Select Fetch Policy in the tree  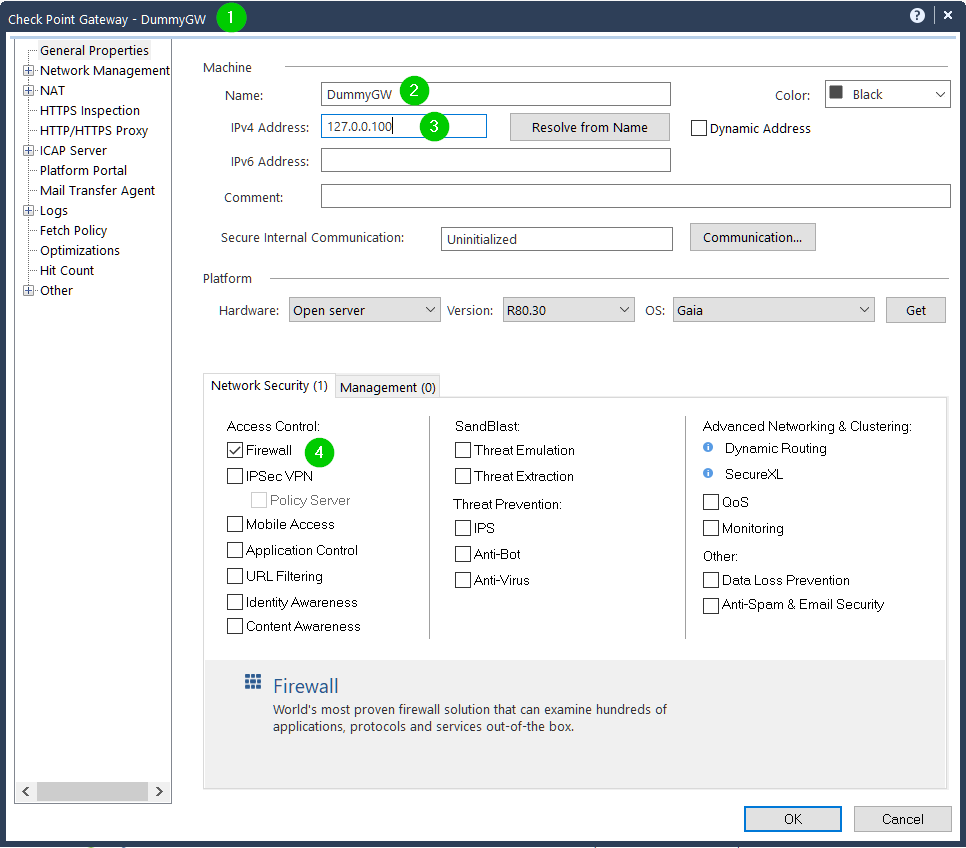73,230
